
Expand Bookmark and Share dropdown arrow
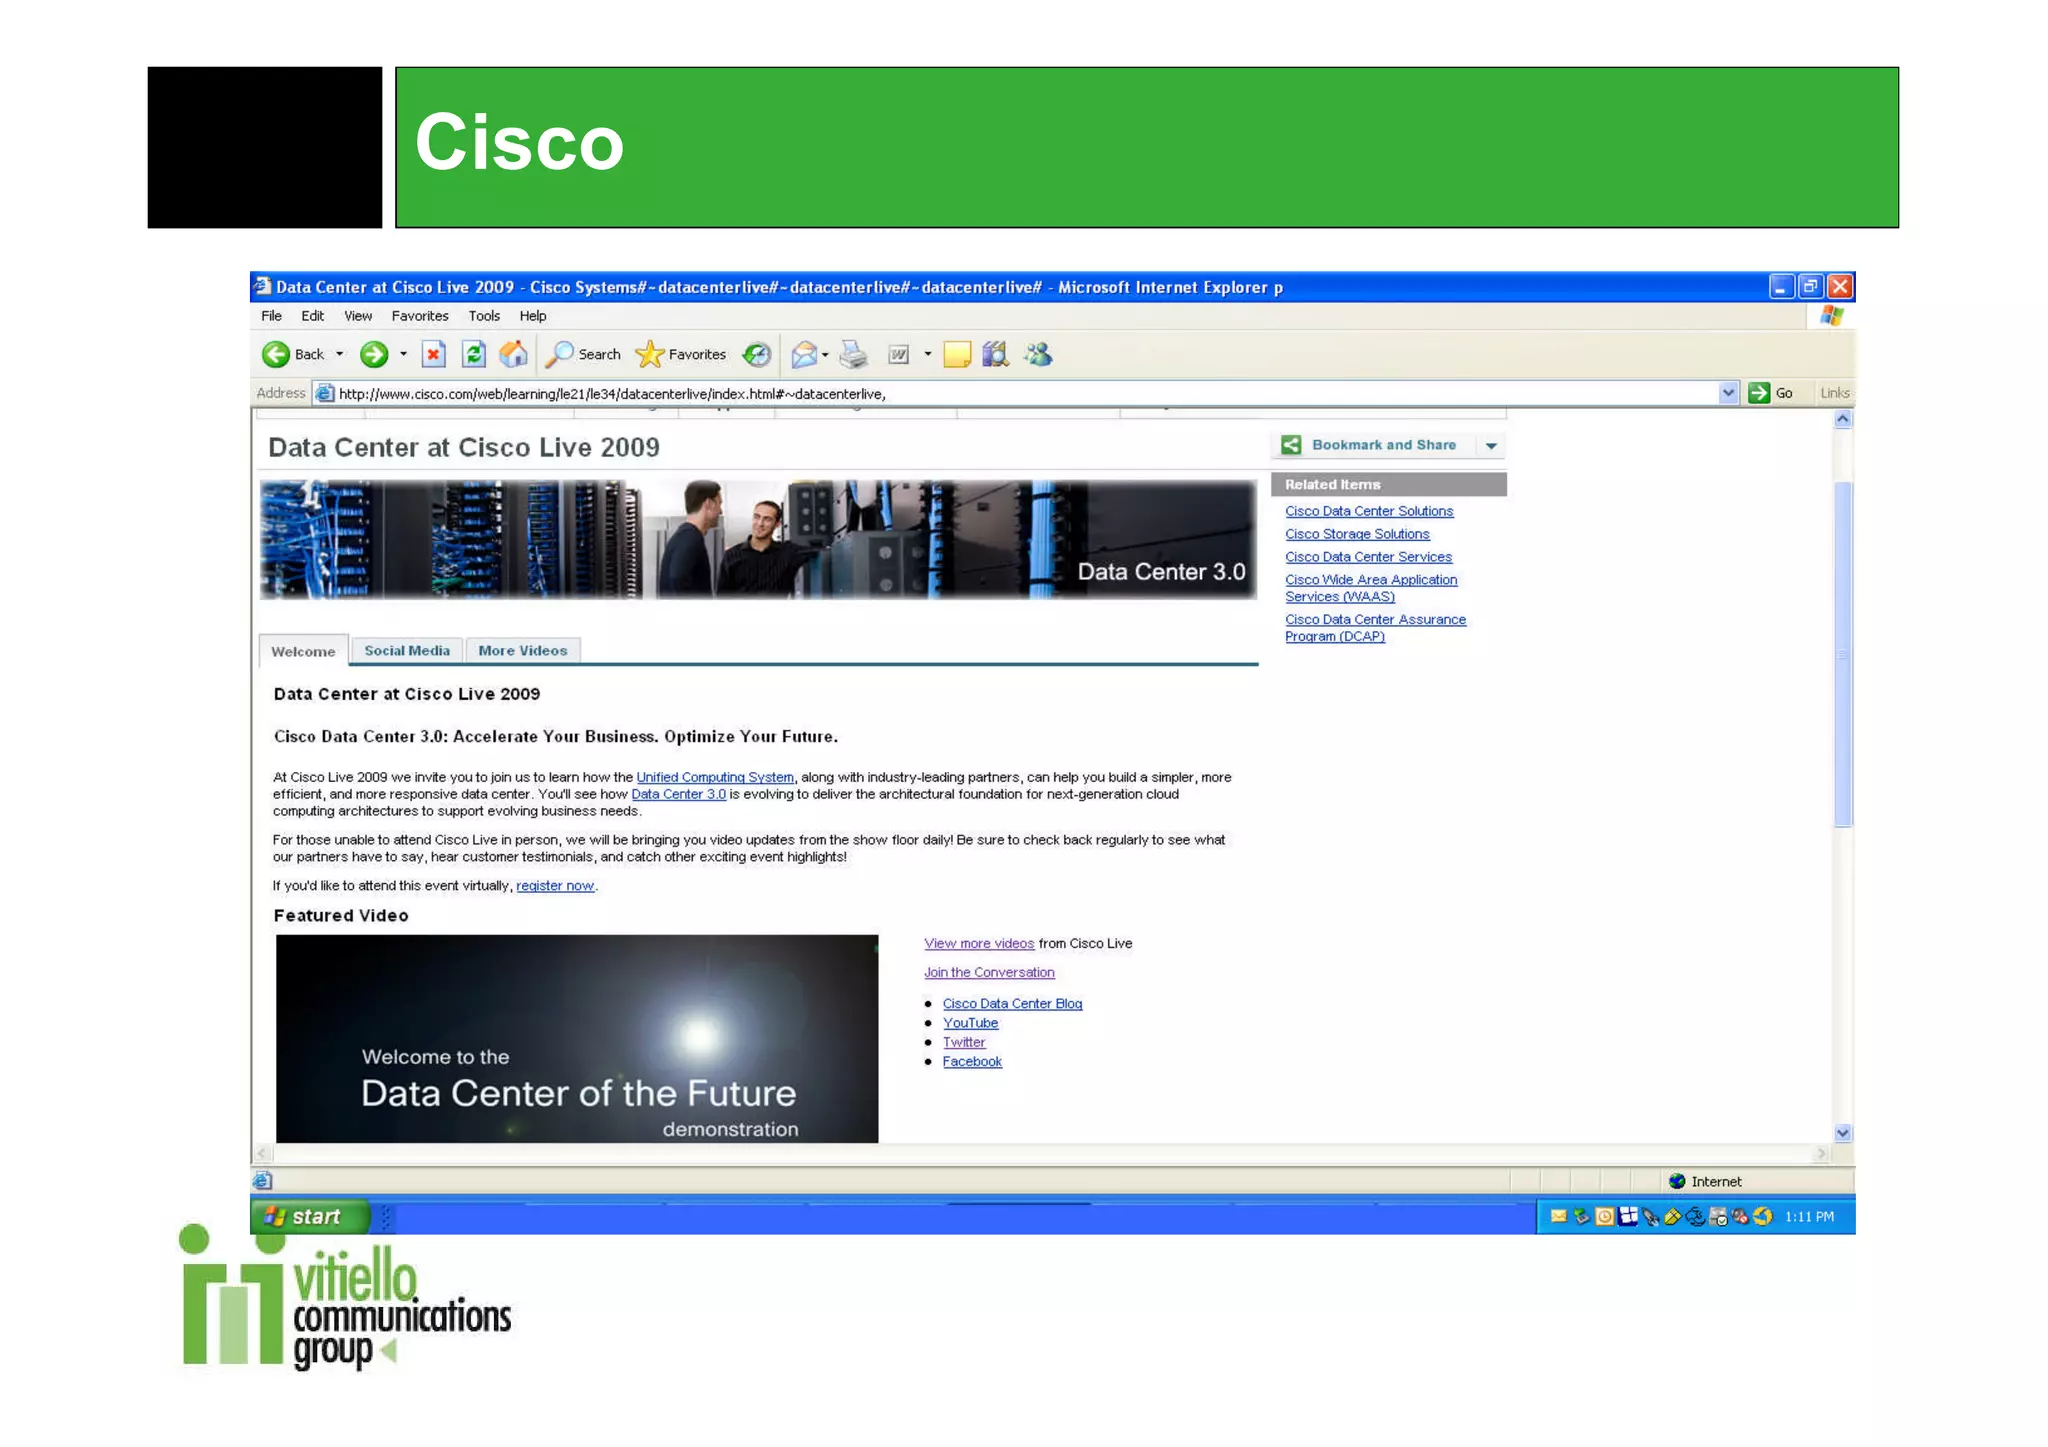pos(1491,446)
